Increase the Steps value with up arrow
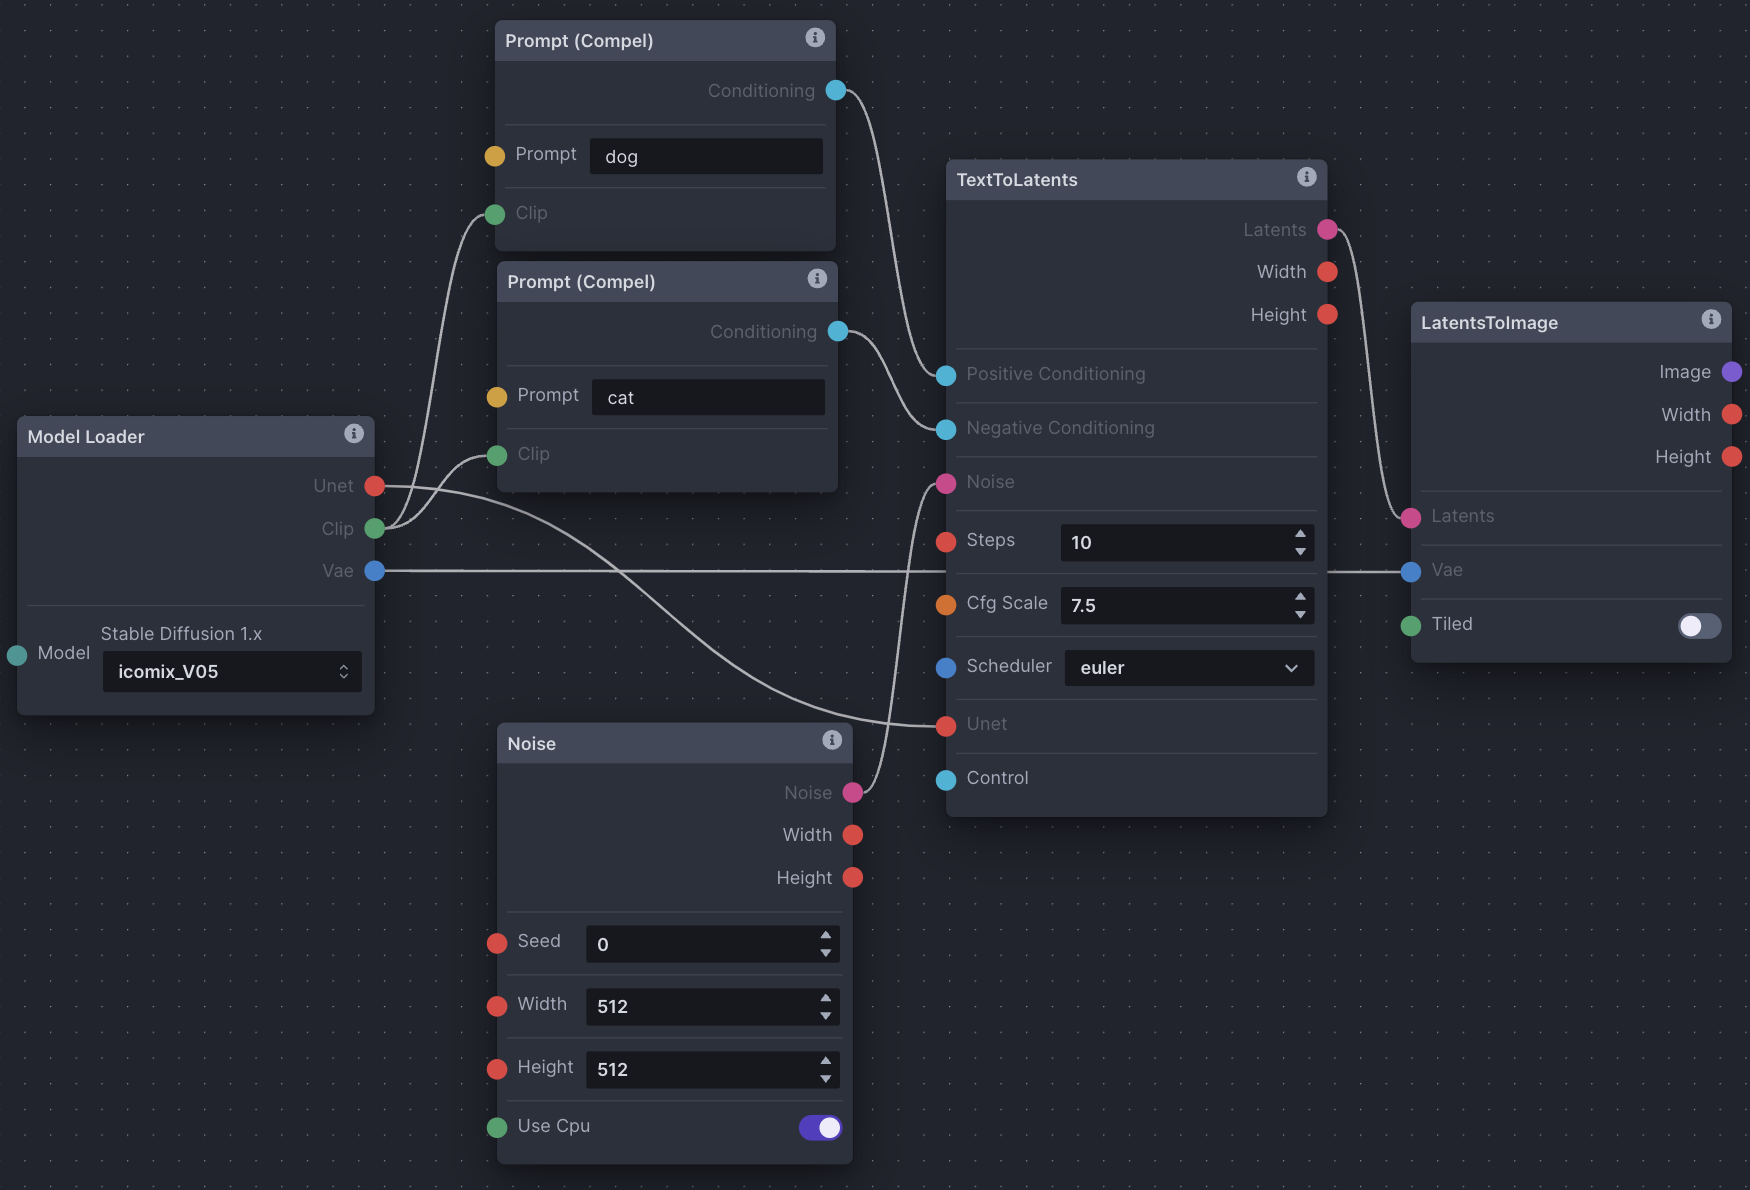Screen dimensions: 1750x1190 click(x=1300, y=534)
